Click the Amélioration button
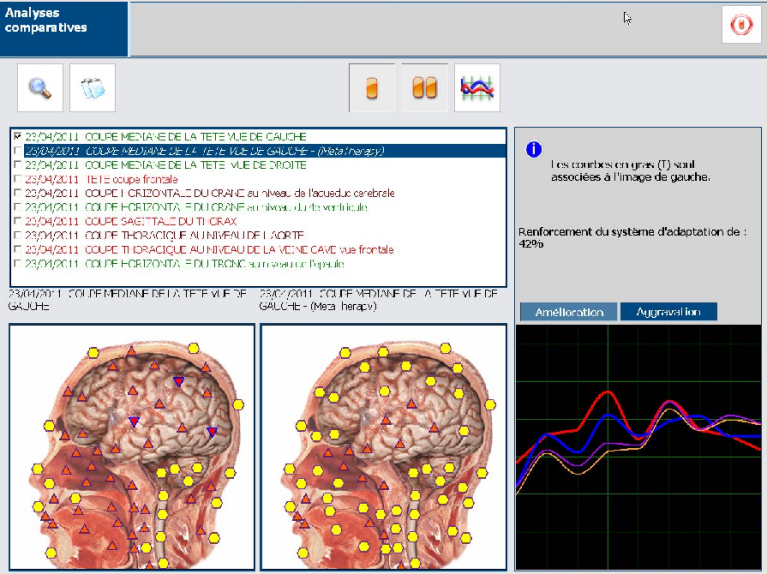 click(568, 312)
